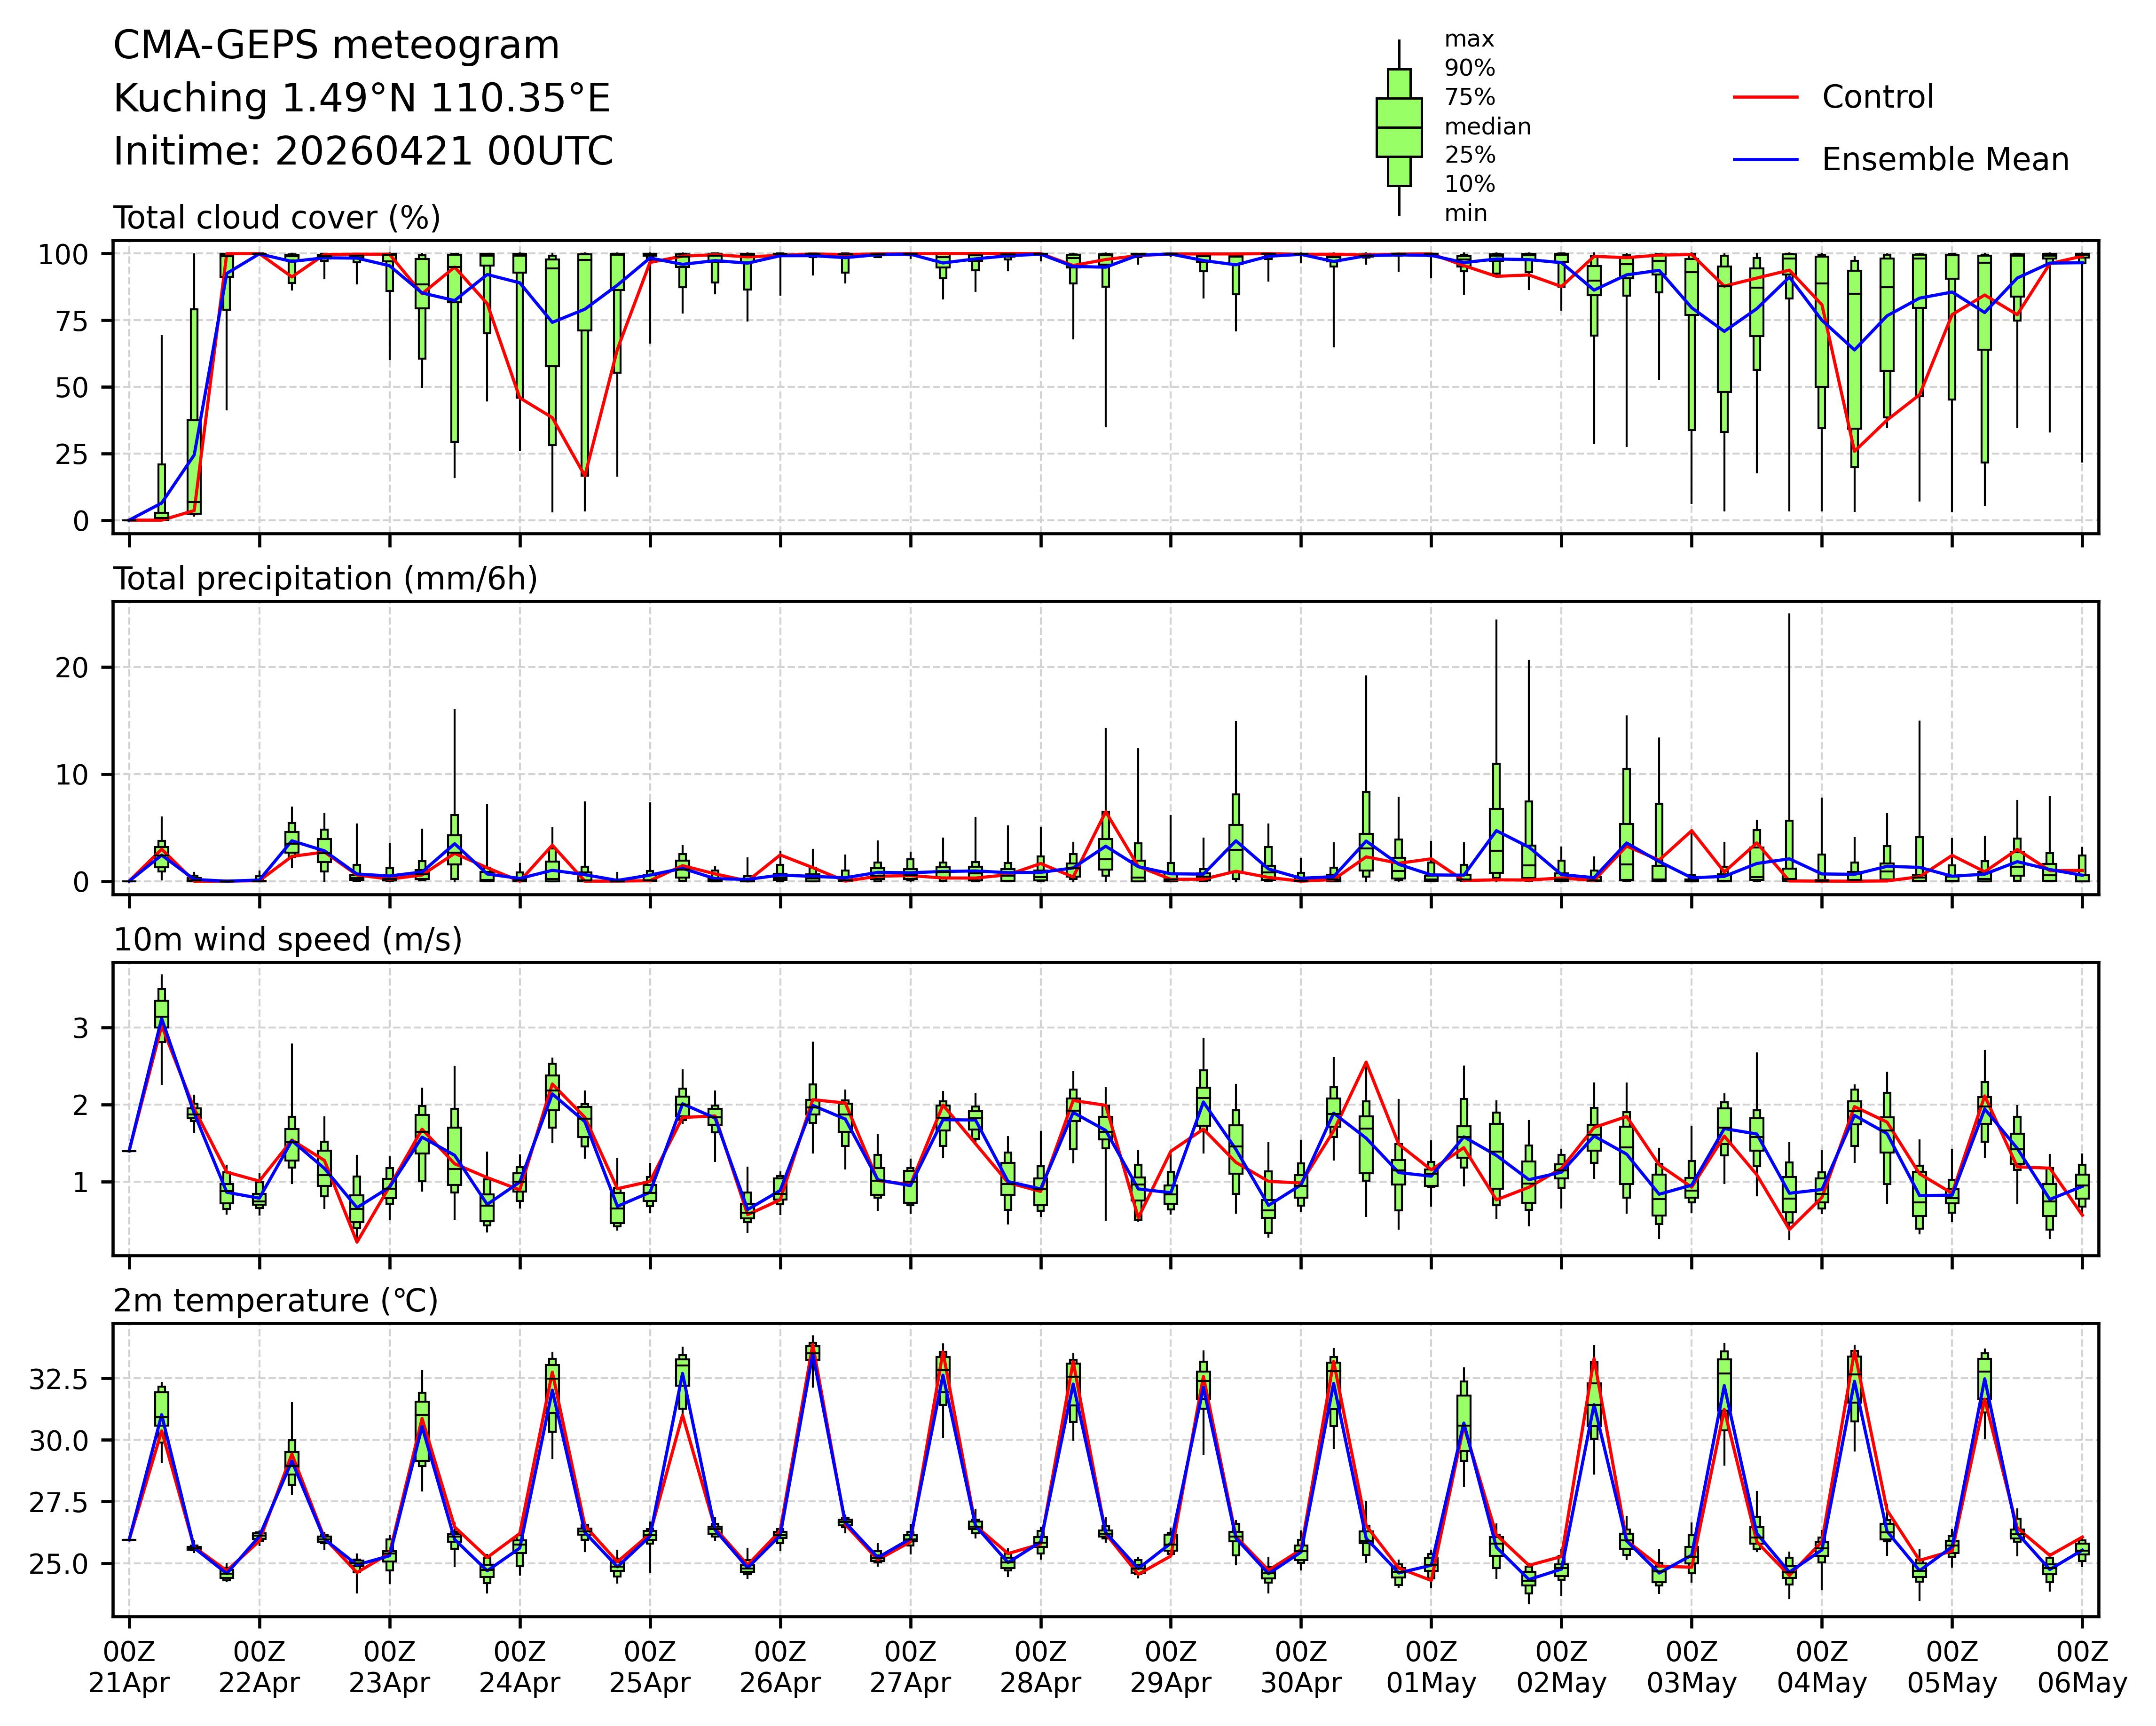
Task: Click the 'Total cloud cover (%)' panel title
Action: point(277,218)
